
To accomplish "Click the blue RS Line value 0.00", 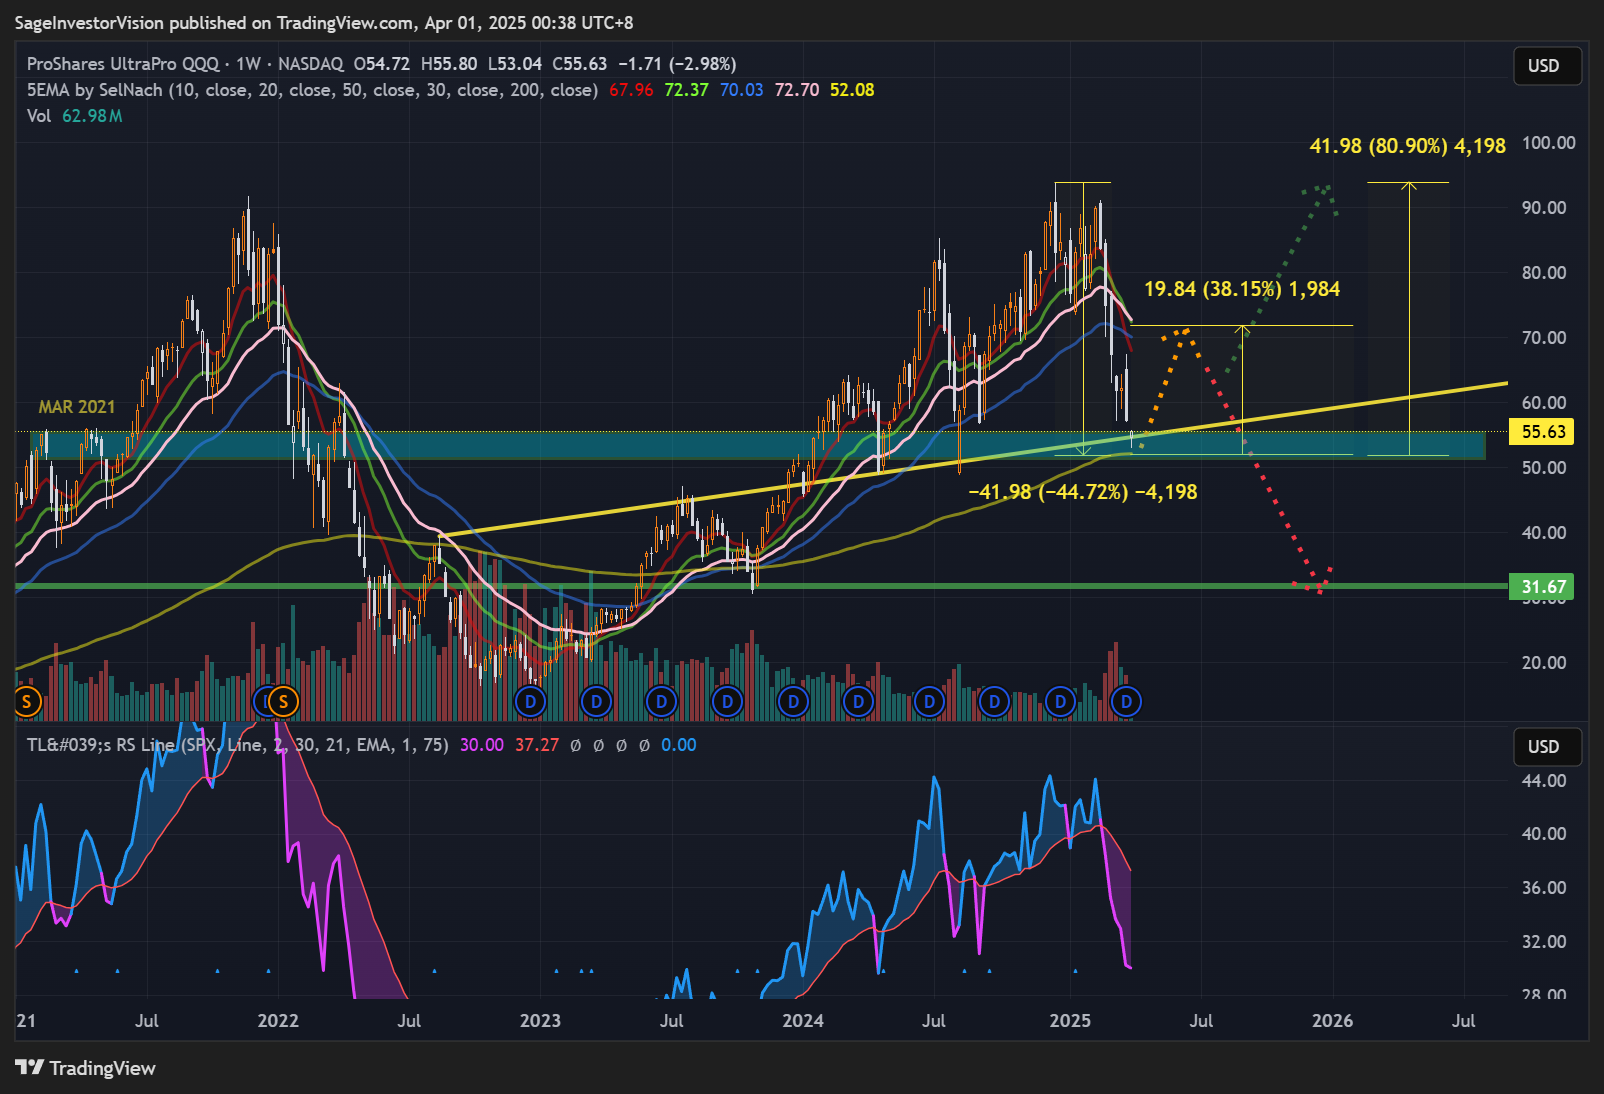I will pos(679,745).
